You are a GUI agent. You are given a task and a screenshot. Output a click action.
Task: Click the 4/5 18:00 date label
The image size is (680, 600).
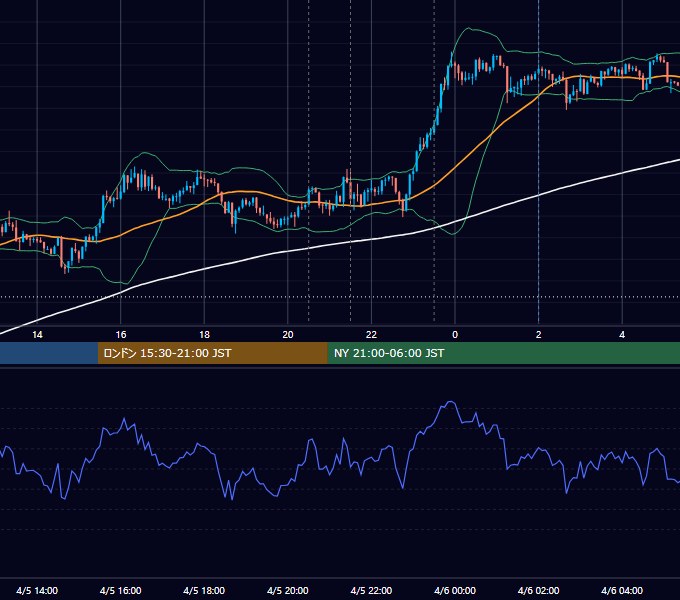(x=204, y=590)
